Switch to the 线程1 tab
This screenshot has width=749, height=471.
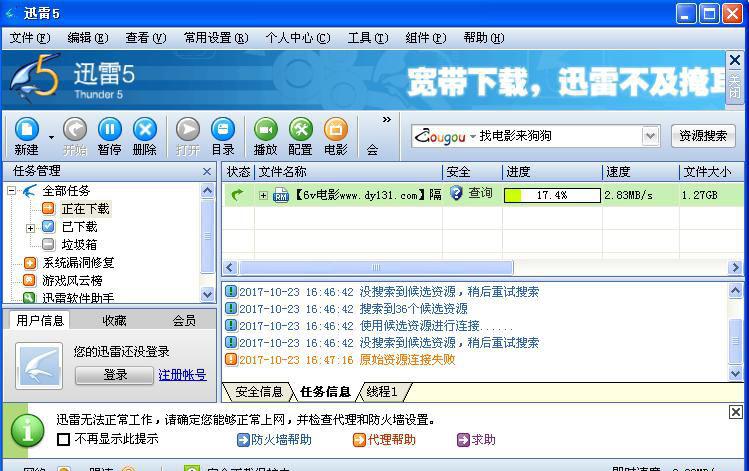click(382, 392)
